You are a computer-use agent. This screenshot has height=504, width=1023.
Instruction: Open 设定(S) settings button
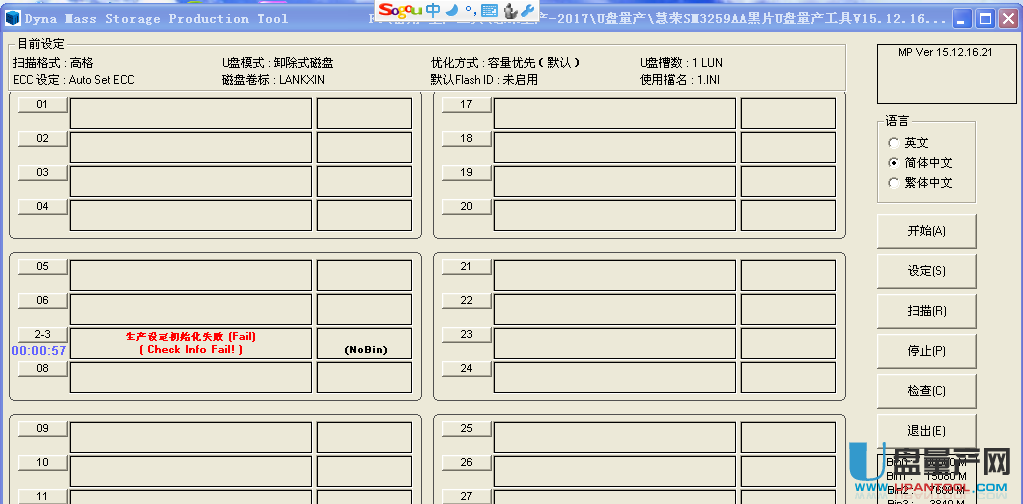coord(926,271)
